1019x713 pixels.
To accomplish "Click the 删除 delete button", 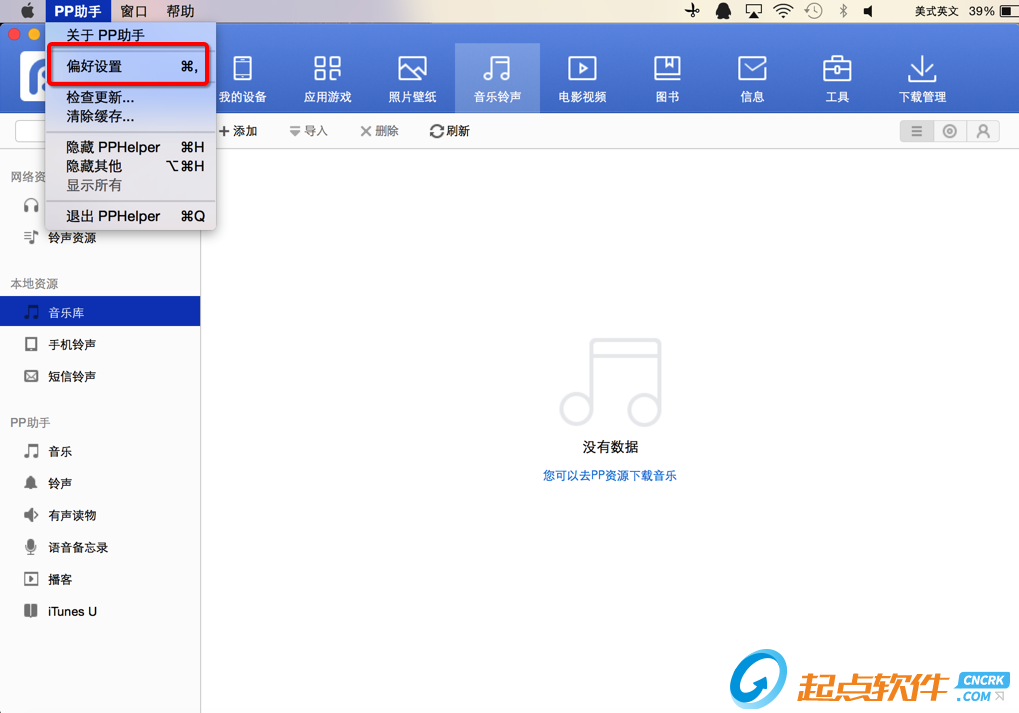I will (380, 131).
